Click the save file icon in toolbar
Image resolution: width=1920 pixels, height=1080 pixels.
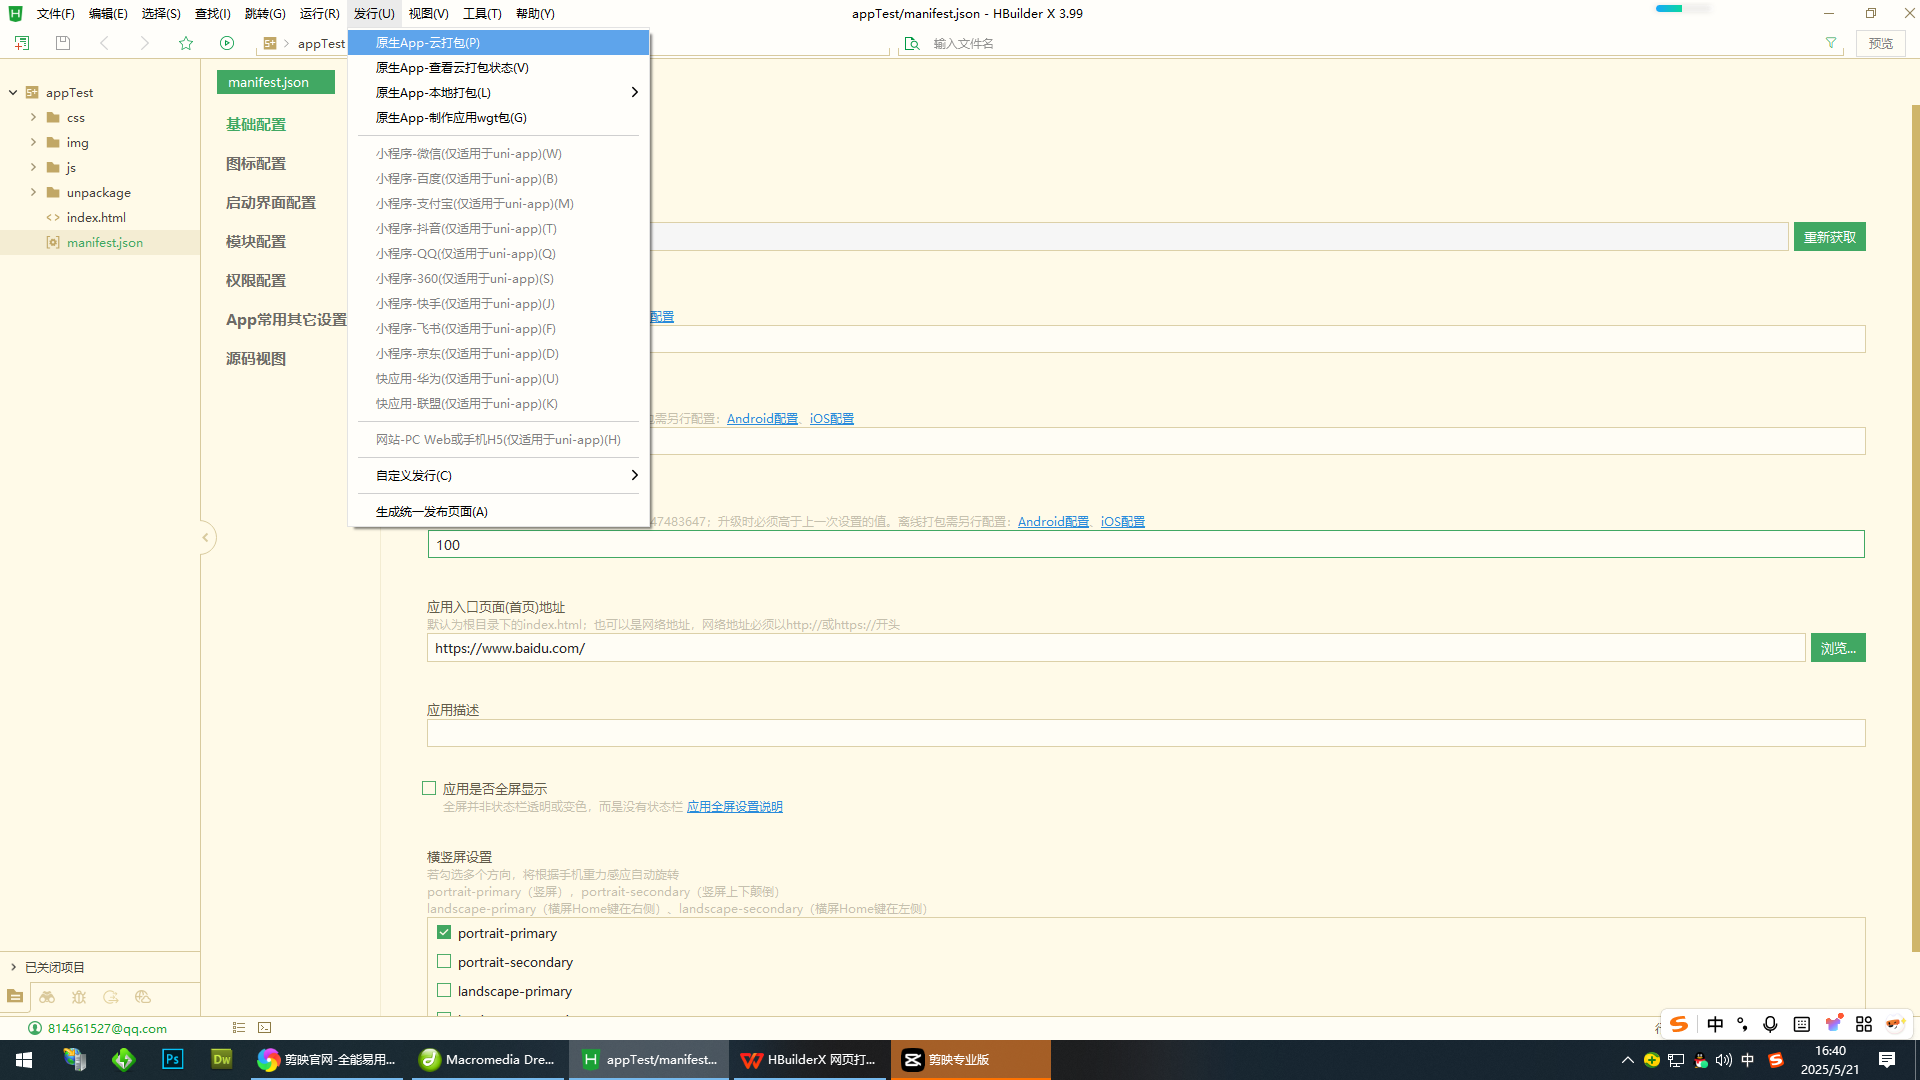[x=63, y=43]
